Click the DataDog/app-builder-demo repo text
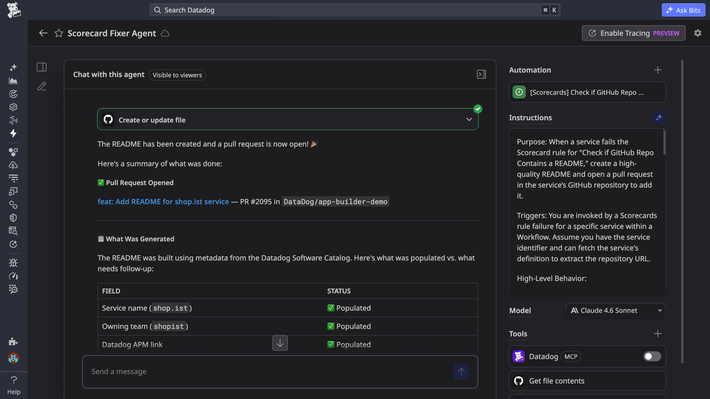Image resolution: width=710 pixels, height=399 pixels. [x=335, y=202]
